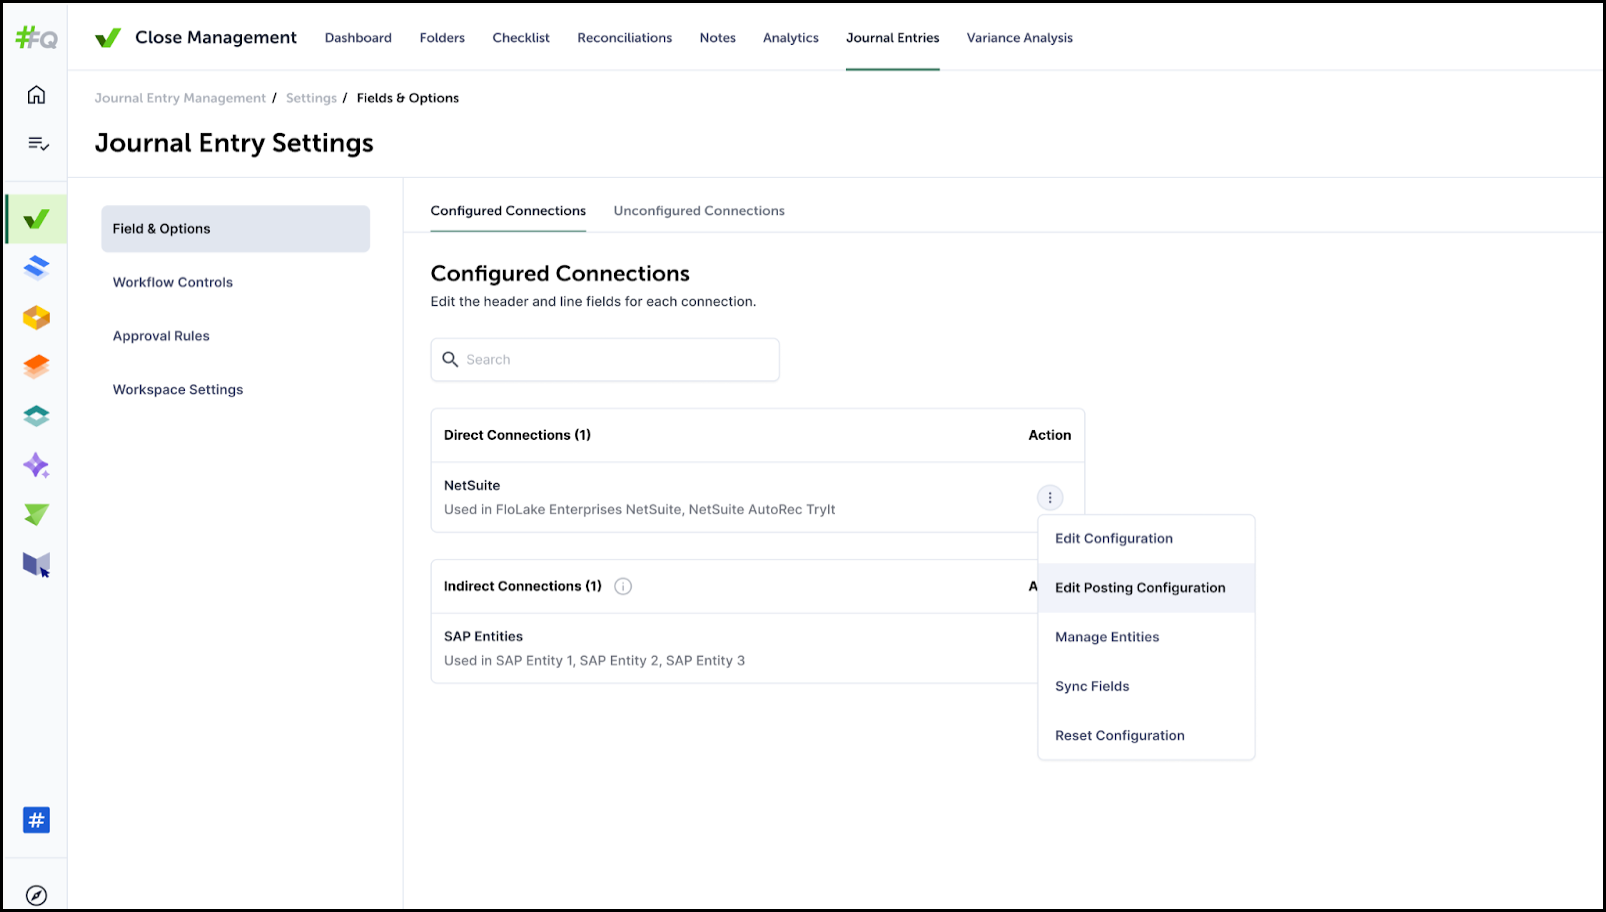Image resolution: width=1606 pixels, height=912 pixels.
Task: Click the connections Search field
Action: [605, 360]
